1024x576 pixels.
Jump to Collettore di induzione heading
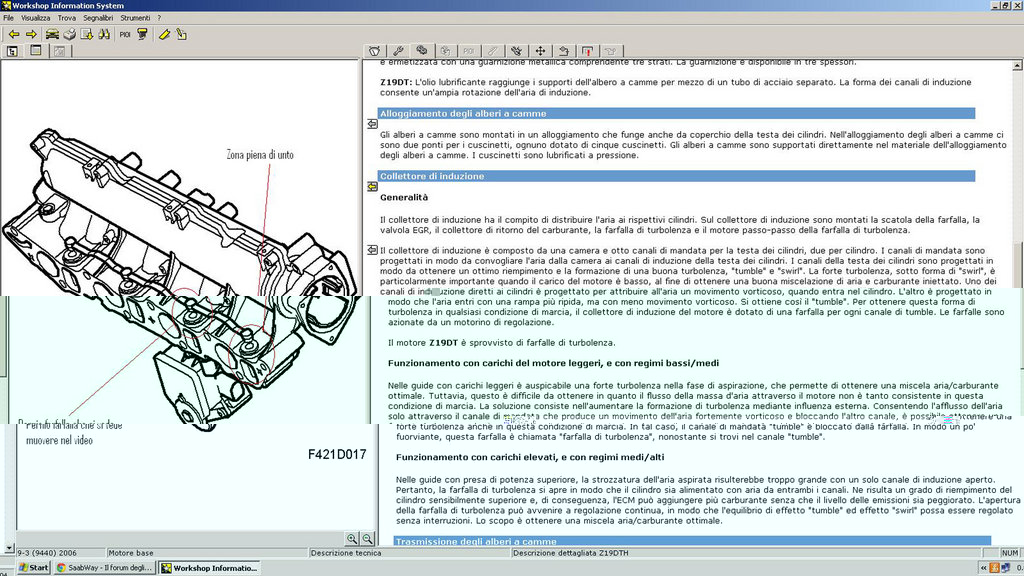(676, 176)
